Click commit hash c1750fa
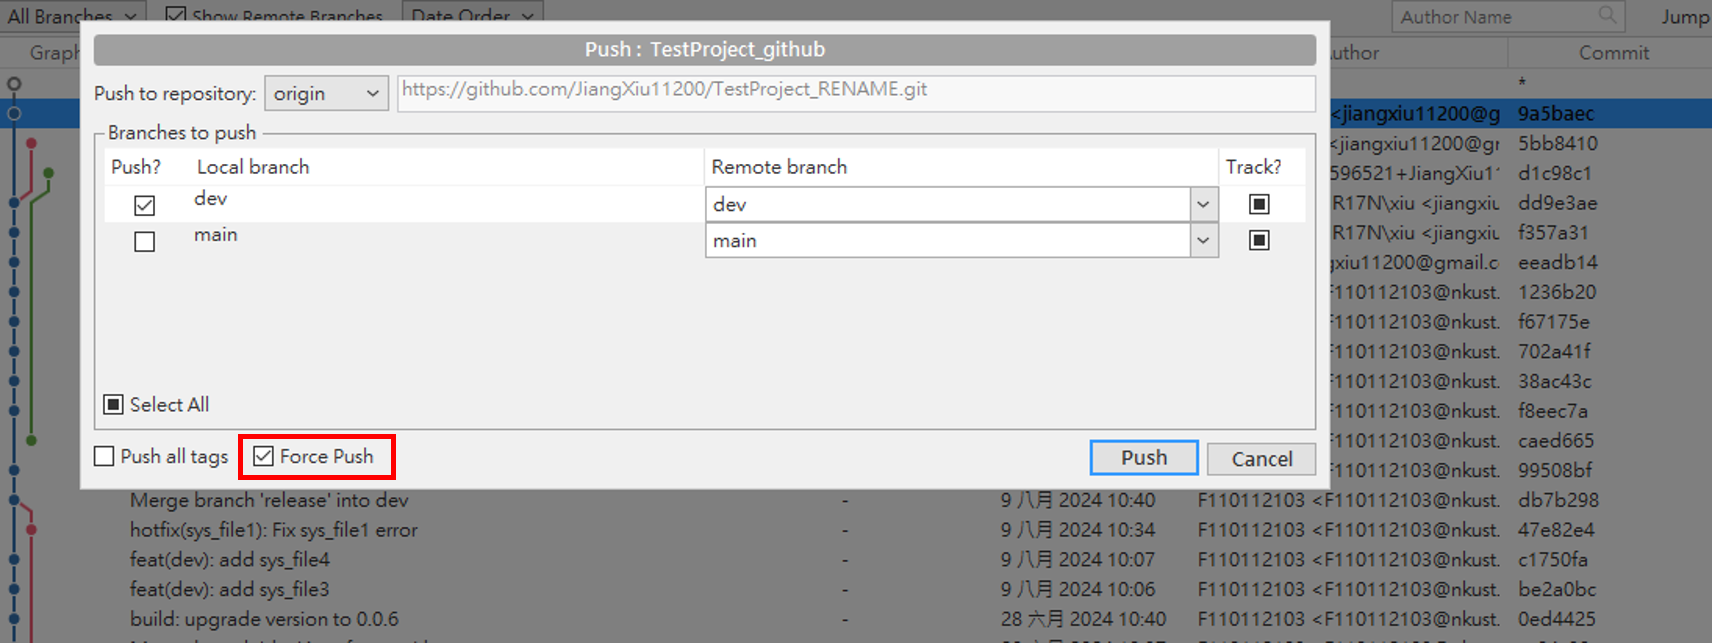The height and width of the screenshot is (643, 1712). 1552,560
